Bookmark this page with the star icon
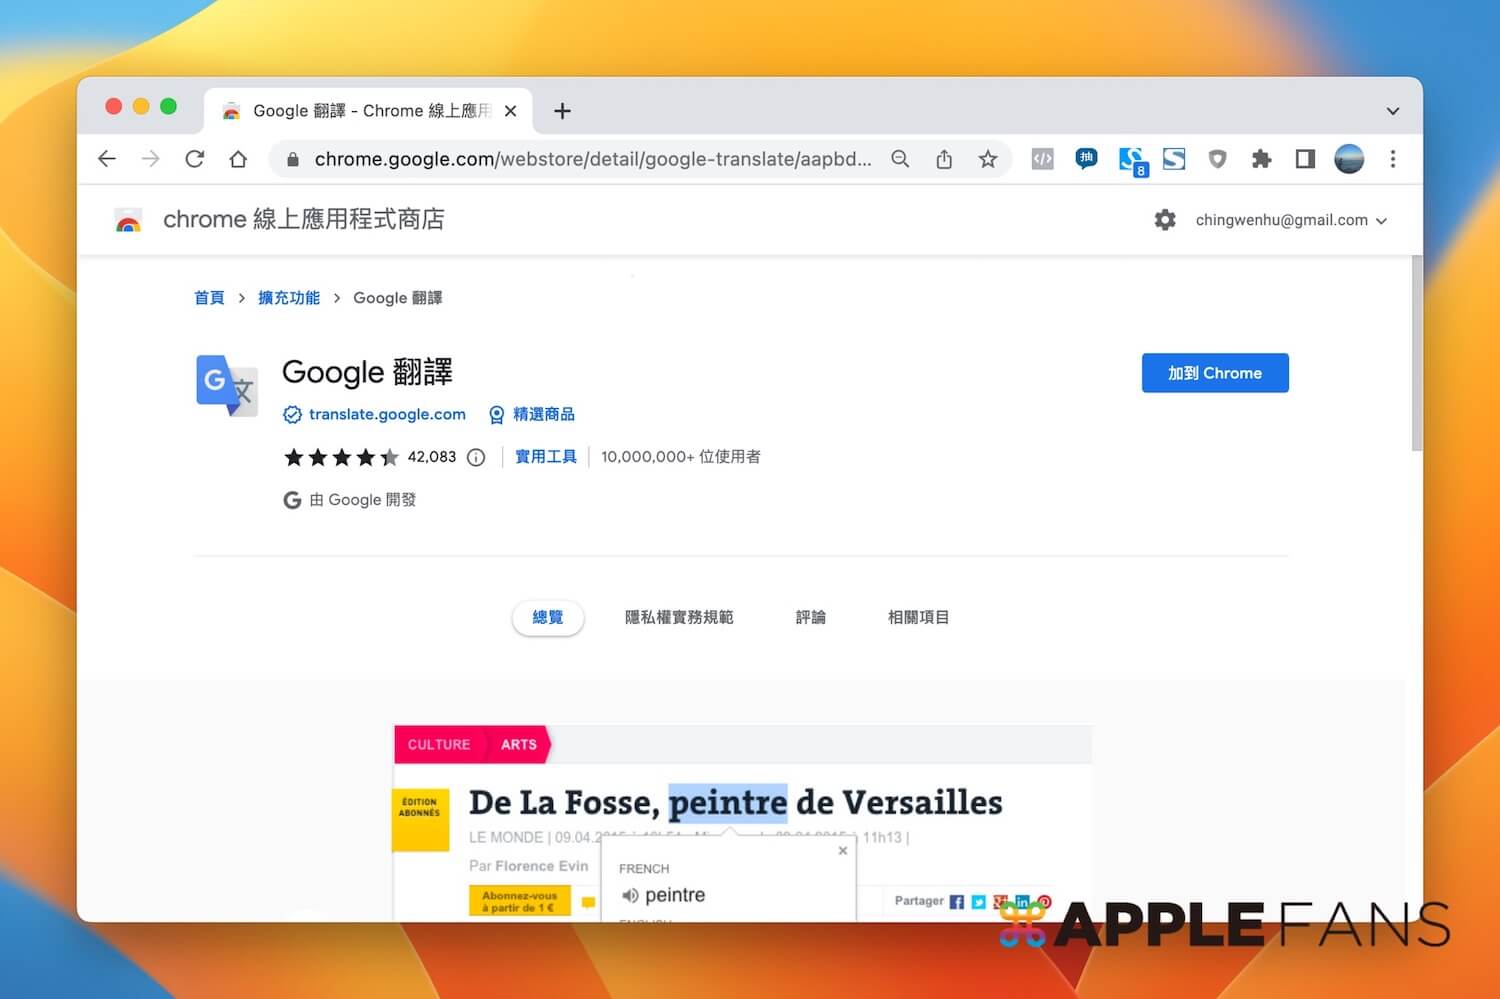Image resolution: width=1500 pixels, height=999 pixels. click(x=988, y=158)
